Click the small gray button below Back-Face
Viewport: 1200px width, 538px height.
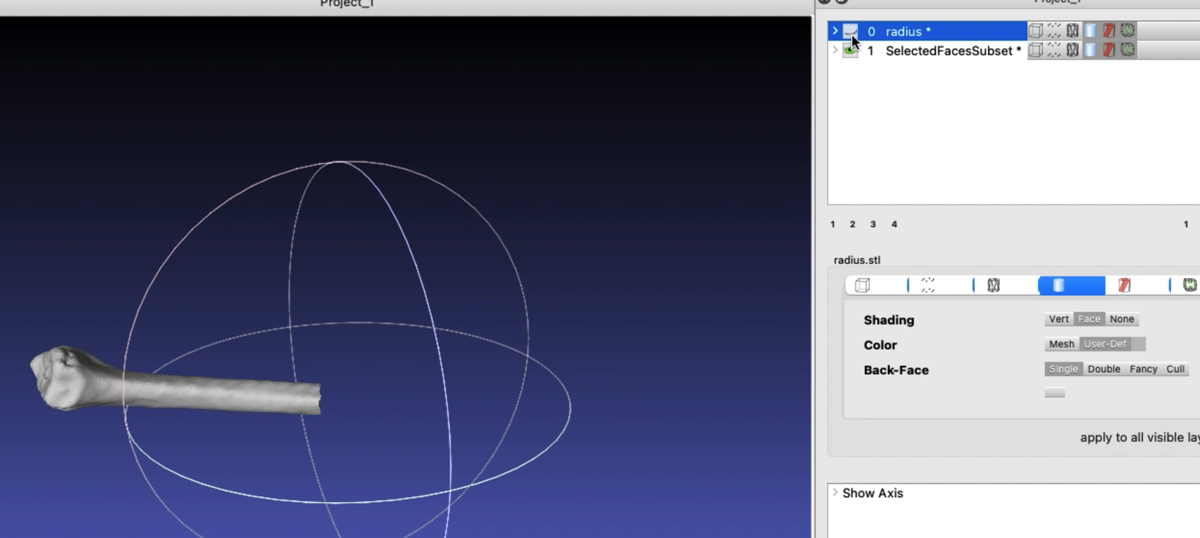1054,393
